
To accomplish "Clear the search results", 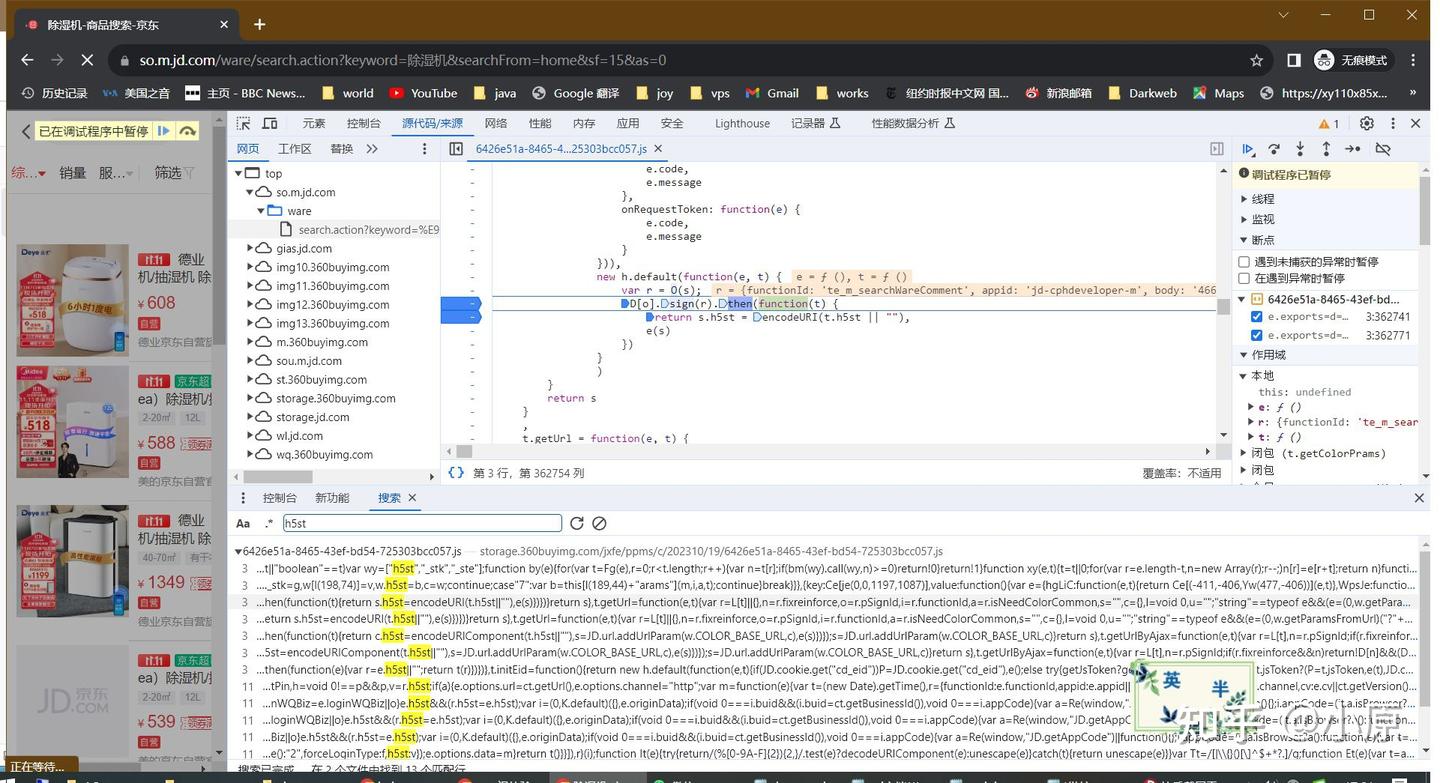I will coord(600,523).
